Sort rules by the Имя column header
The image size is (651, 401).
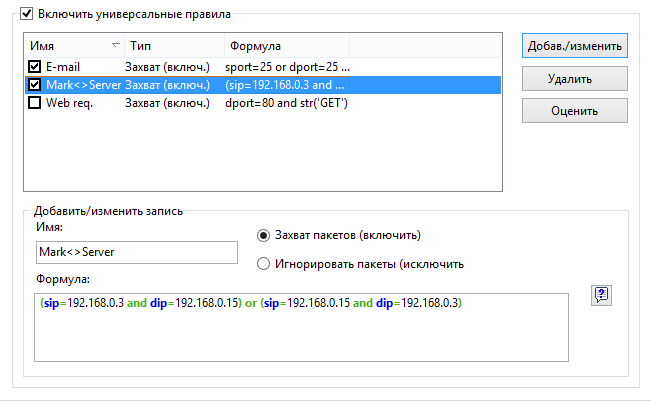point(75,46)
